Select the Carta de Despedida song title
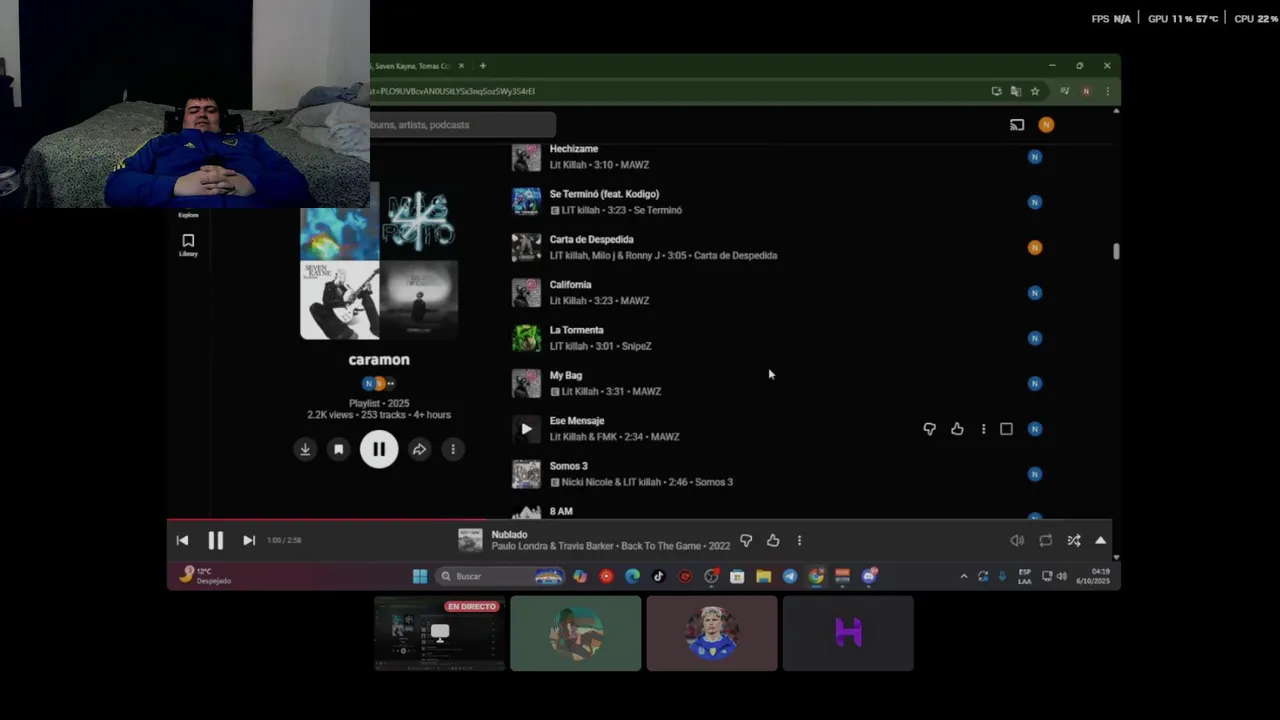This screenshot has width=1280, height=720. tap(591, 239)
